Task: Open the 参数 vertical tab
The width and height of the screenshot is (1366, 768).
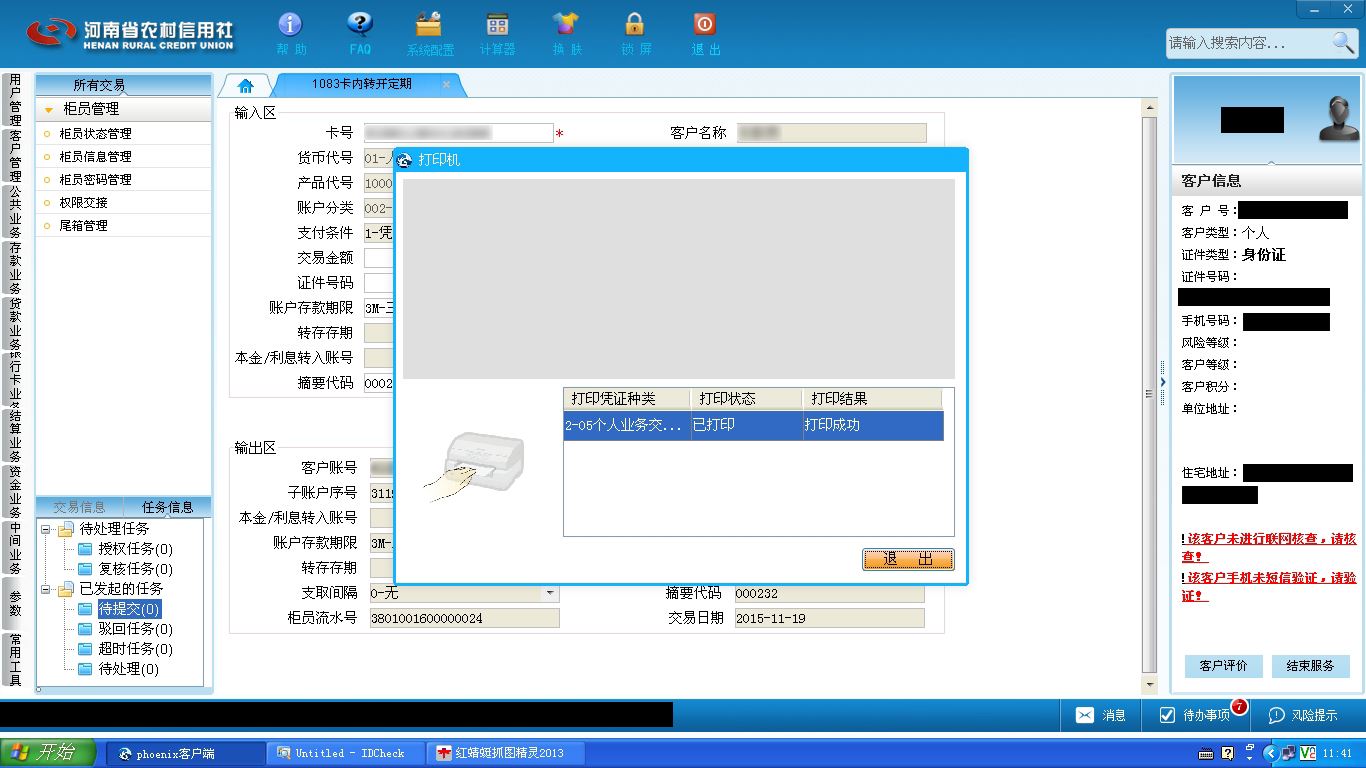Action: click(15, 603)
